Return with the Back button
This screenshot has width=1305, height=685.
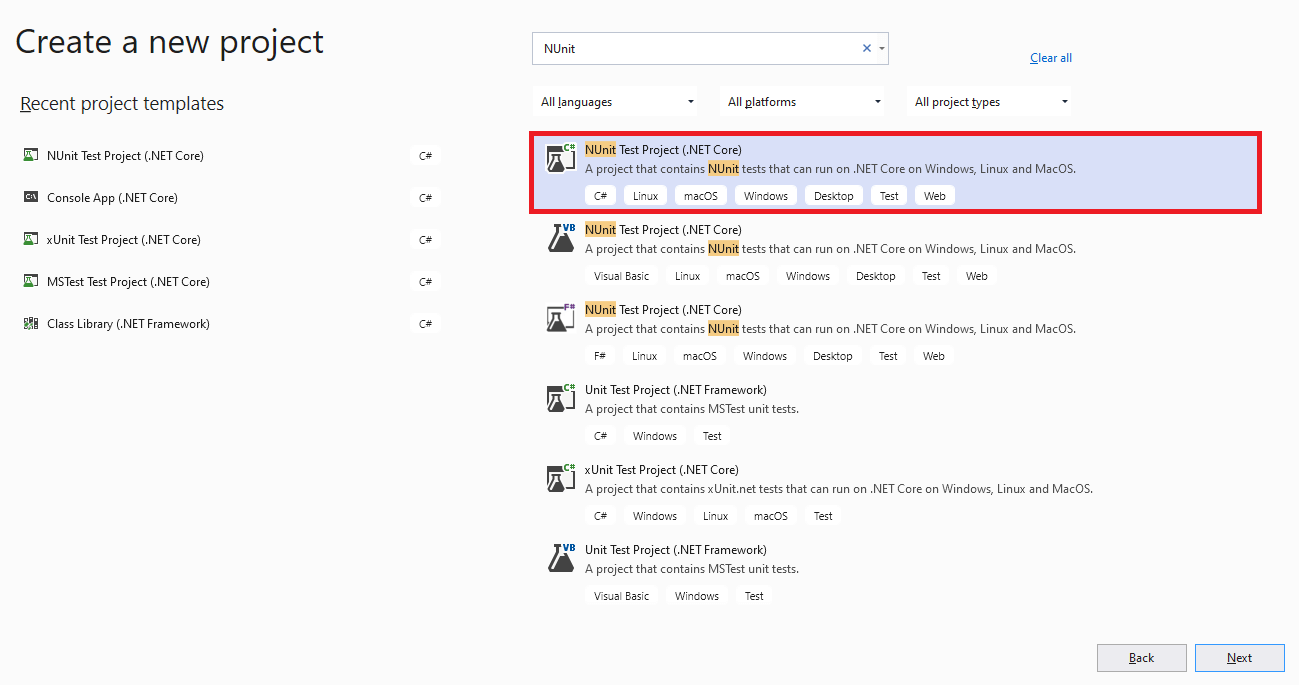click(x=1142, y=658)
